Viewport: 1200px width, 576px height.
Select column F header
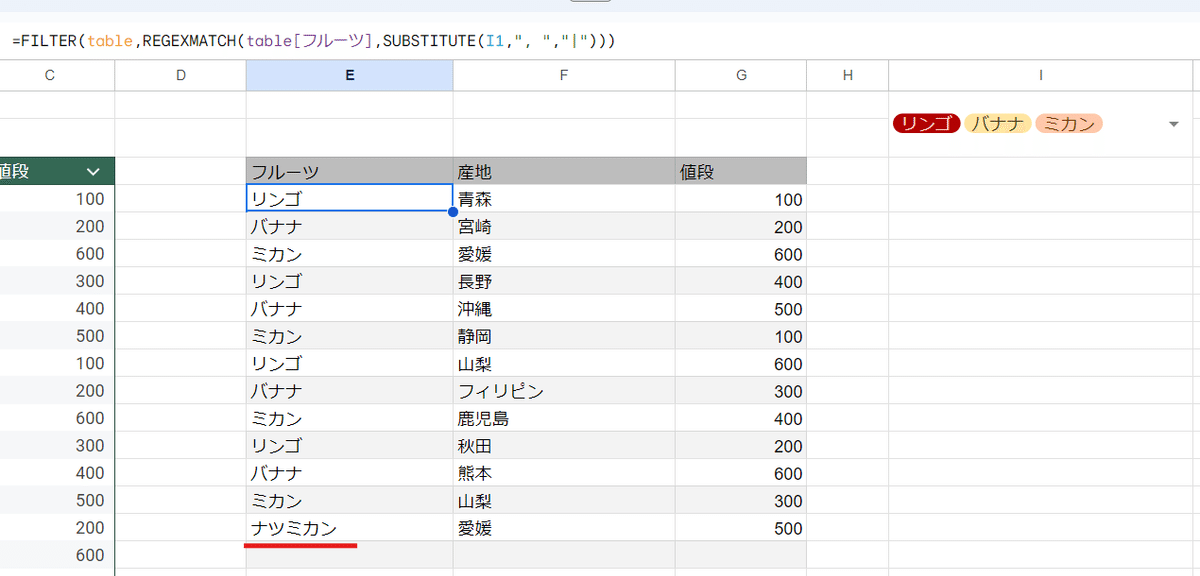(564, 75)
